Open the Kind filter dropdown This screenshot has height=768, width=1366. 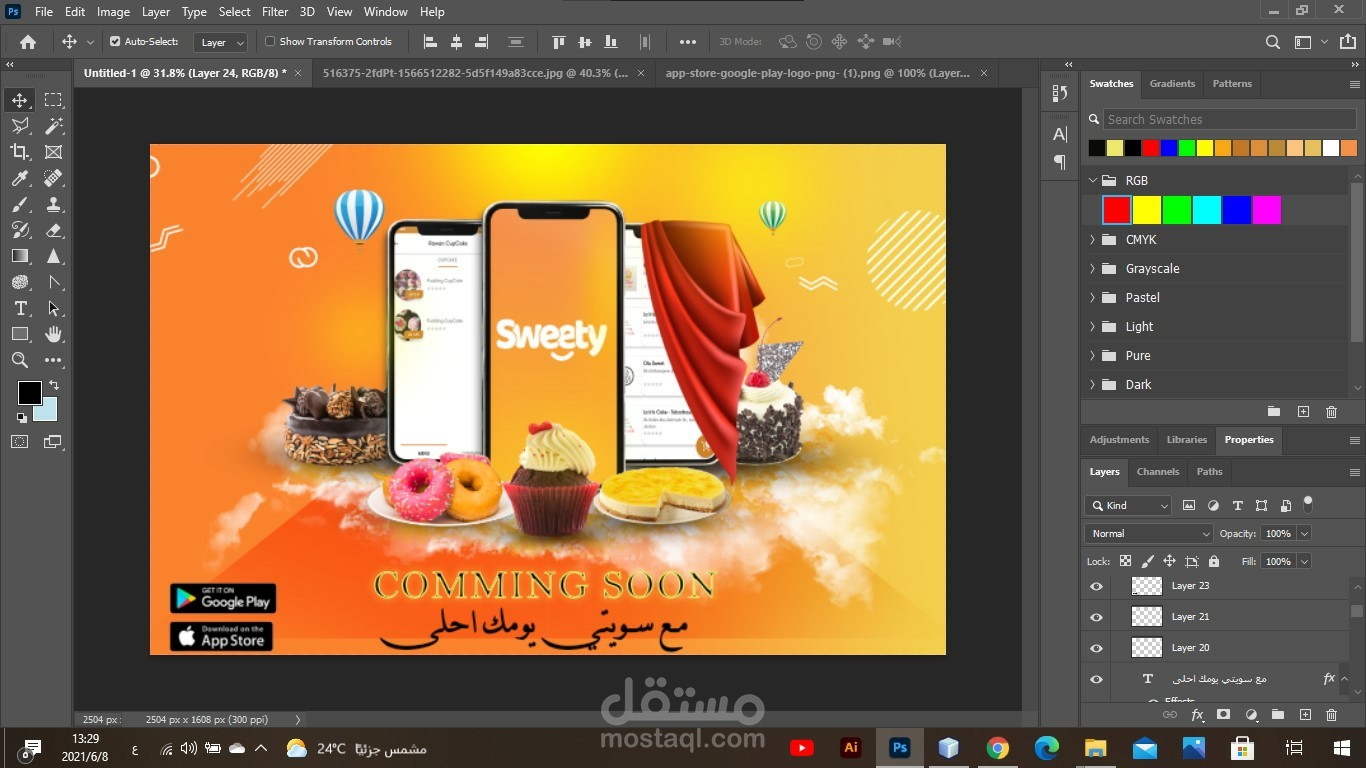tap(1128, 506)
